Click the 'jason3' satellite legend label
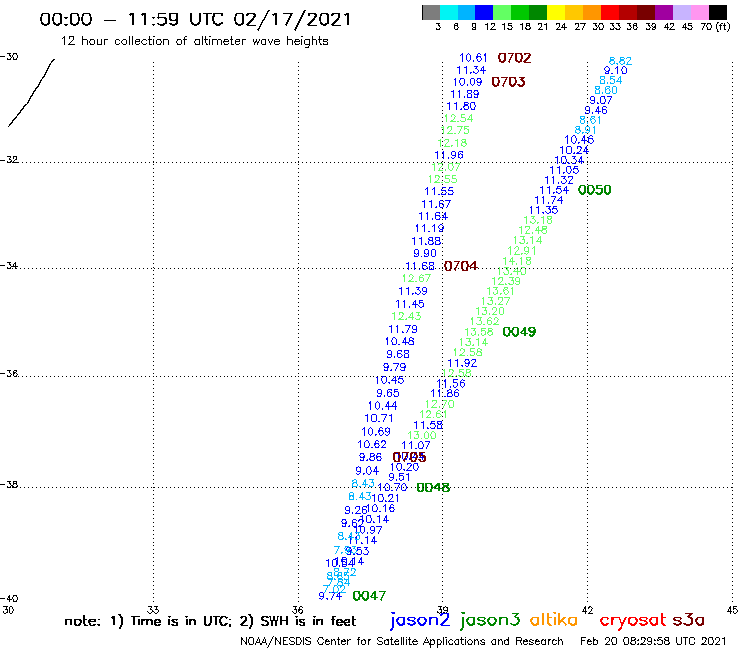 pyautogui.click(x=490, y=620)
